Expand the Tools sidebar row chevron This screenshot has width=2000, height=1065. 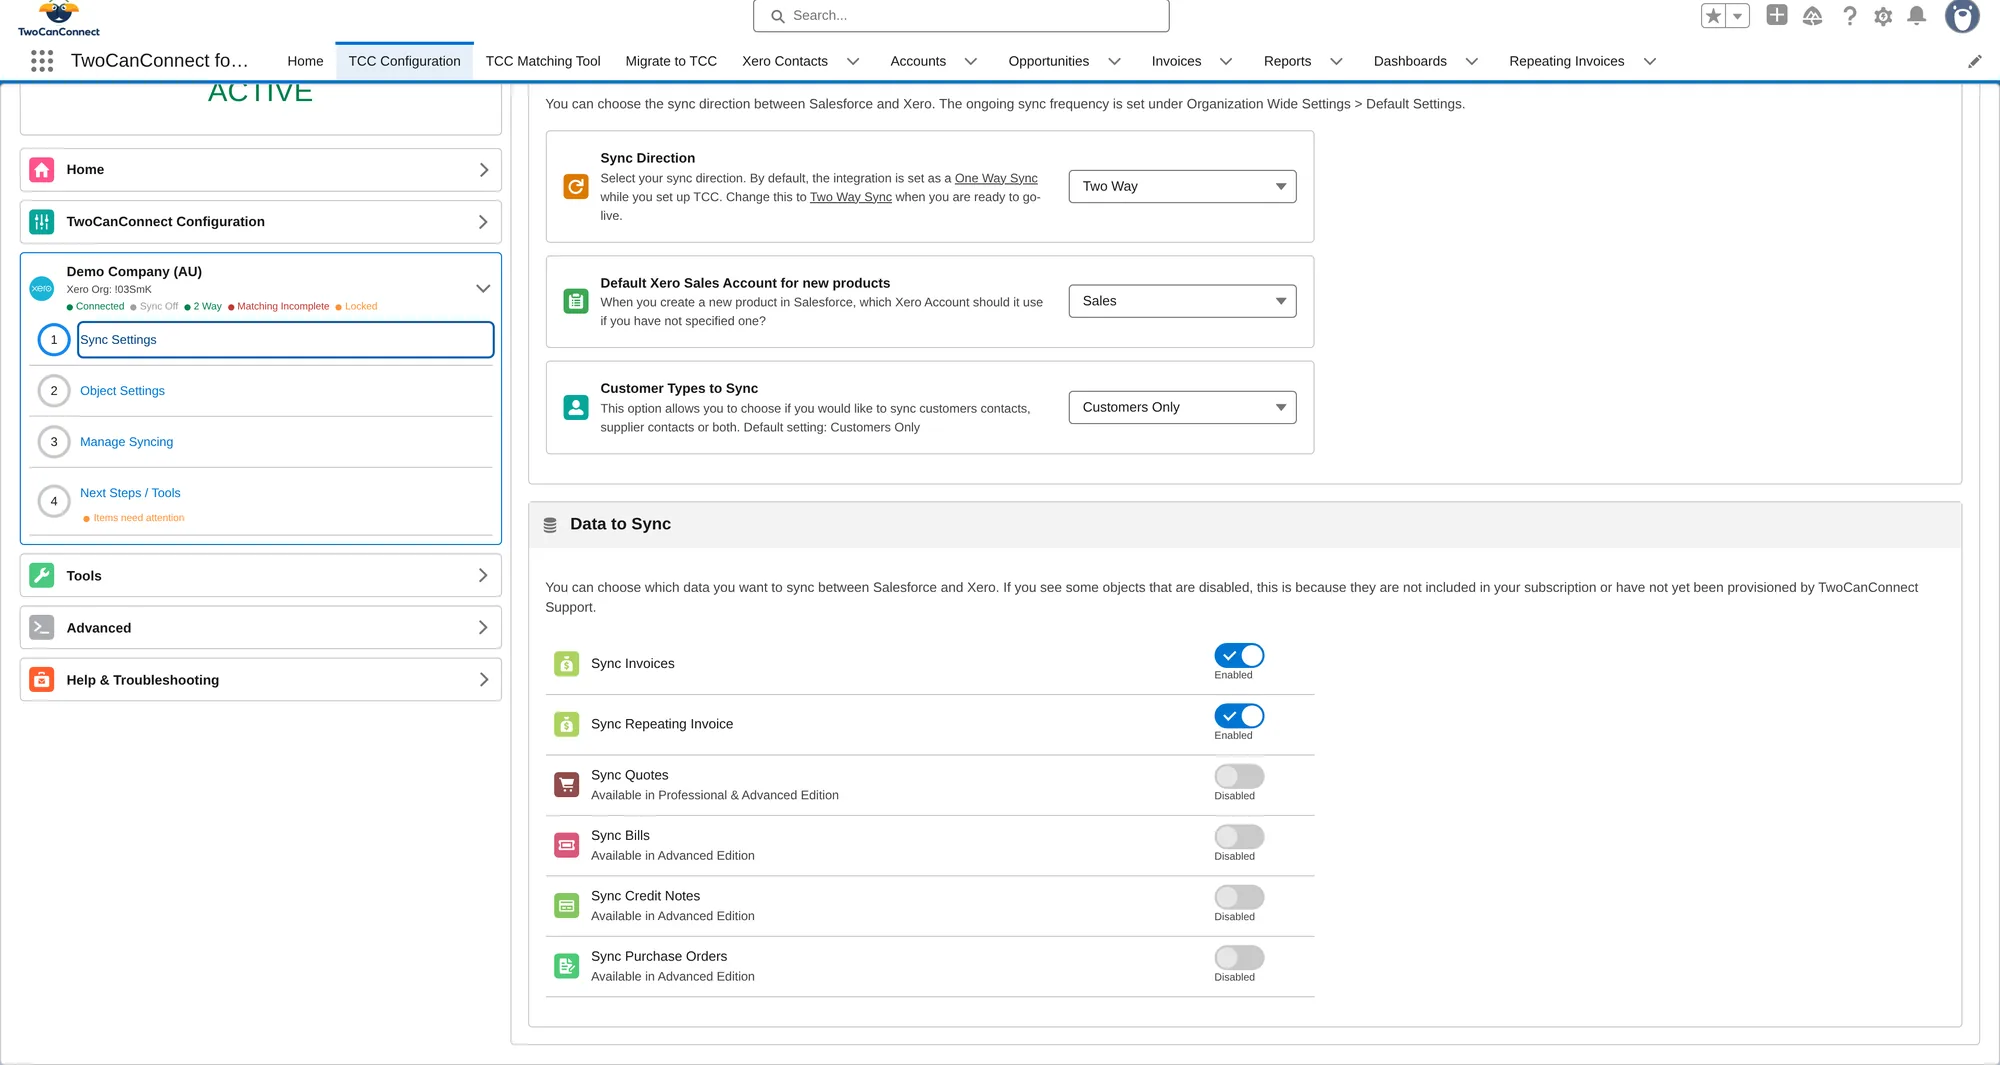(483, 576)
